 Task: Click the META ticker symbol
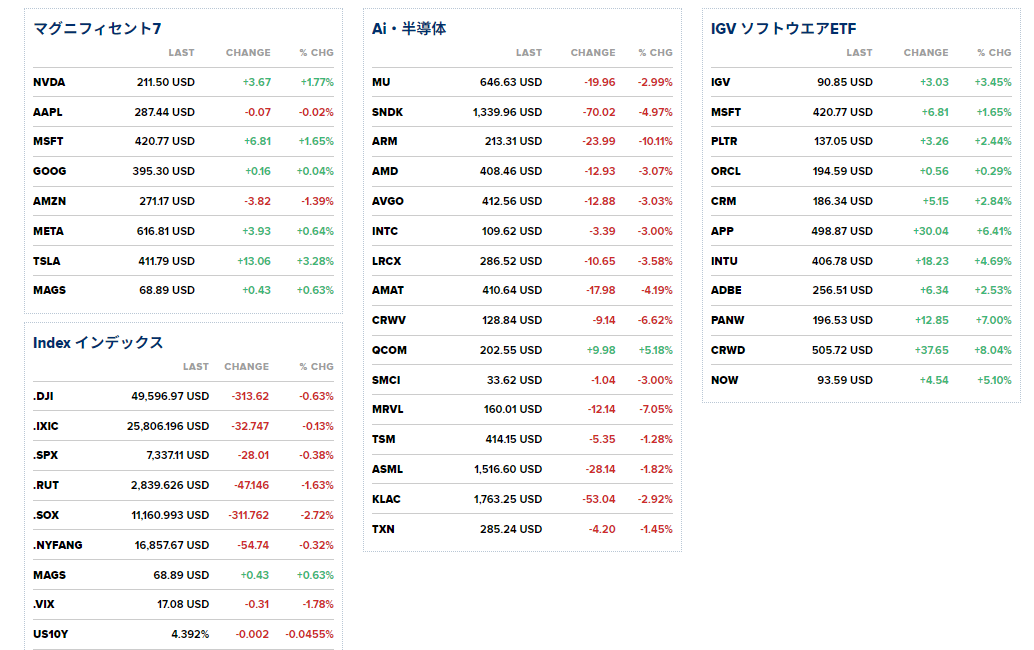[48, 231]
